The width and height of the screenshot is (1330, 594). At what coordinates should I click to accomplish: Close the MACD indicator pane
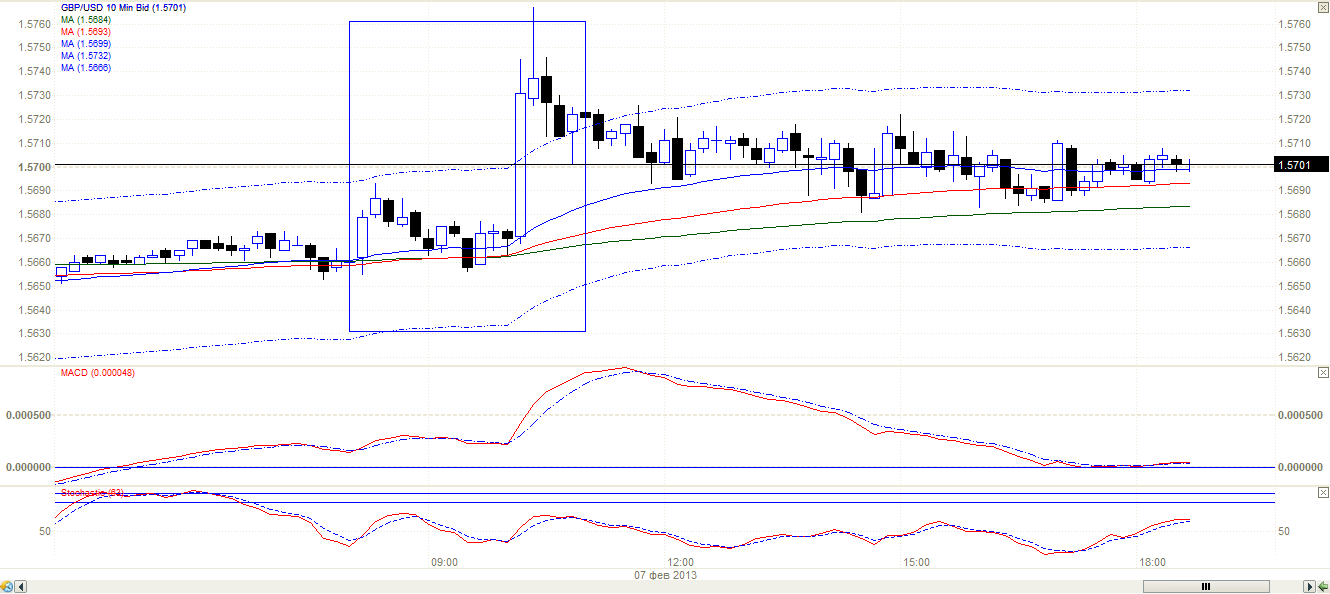pyautogui.click(x=1322, y=372)
